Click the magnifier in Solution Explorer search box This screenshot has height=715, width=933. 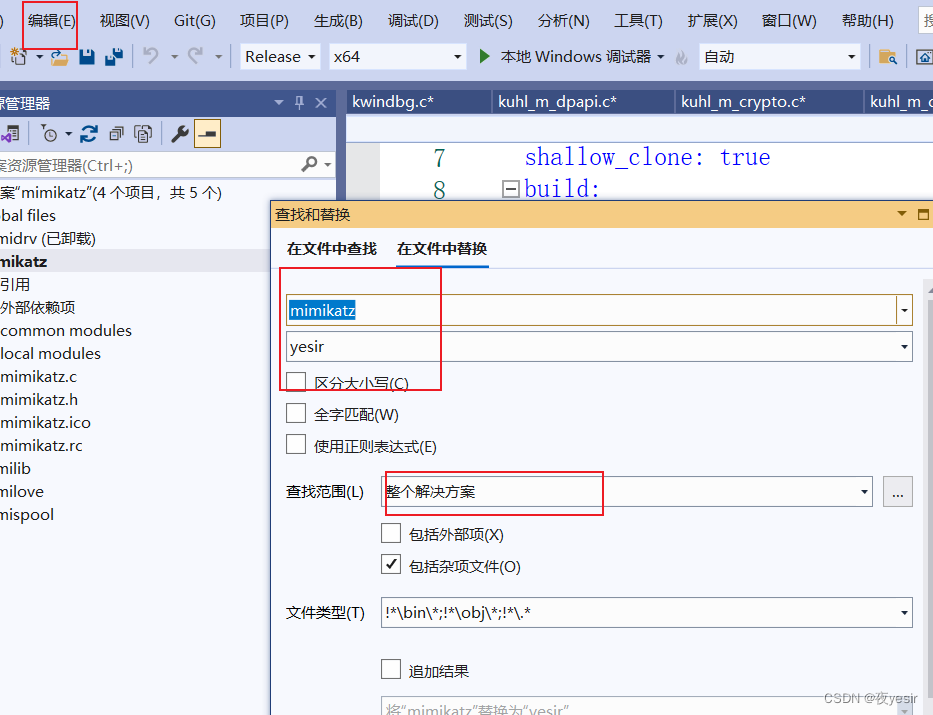coord(309,164)
